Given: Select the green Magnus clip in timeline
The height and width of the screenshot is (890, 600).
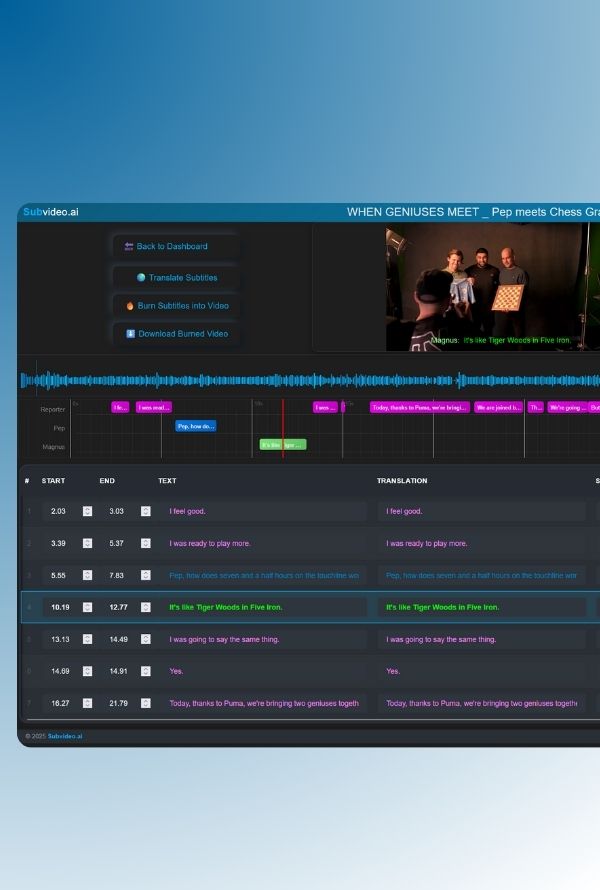Looking at the screenshot, I should tap(283, 445).
